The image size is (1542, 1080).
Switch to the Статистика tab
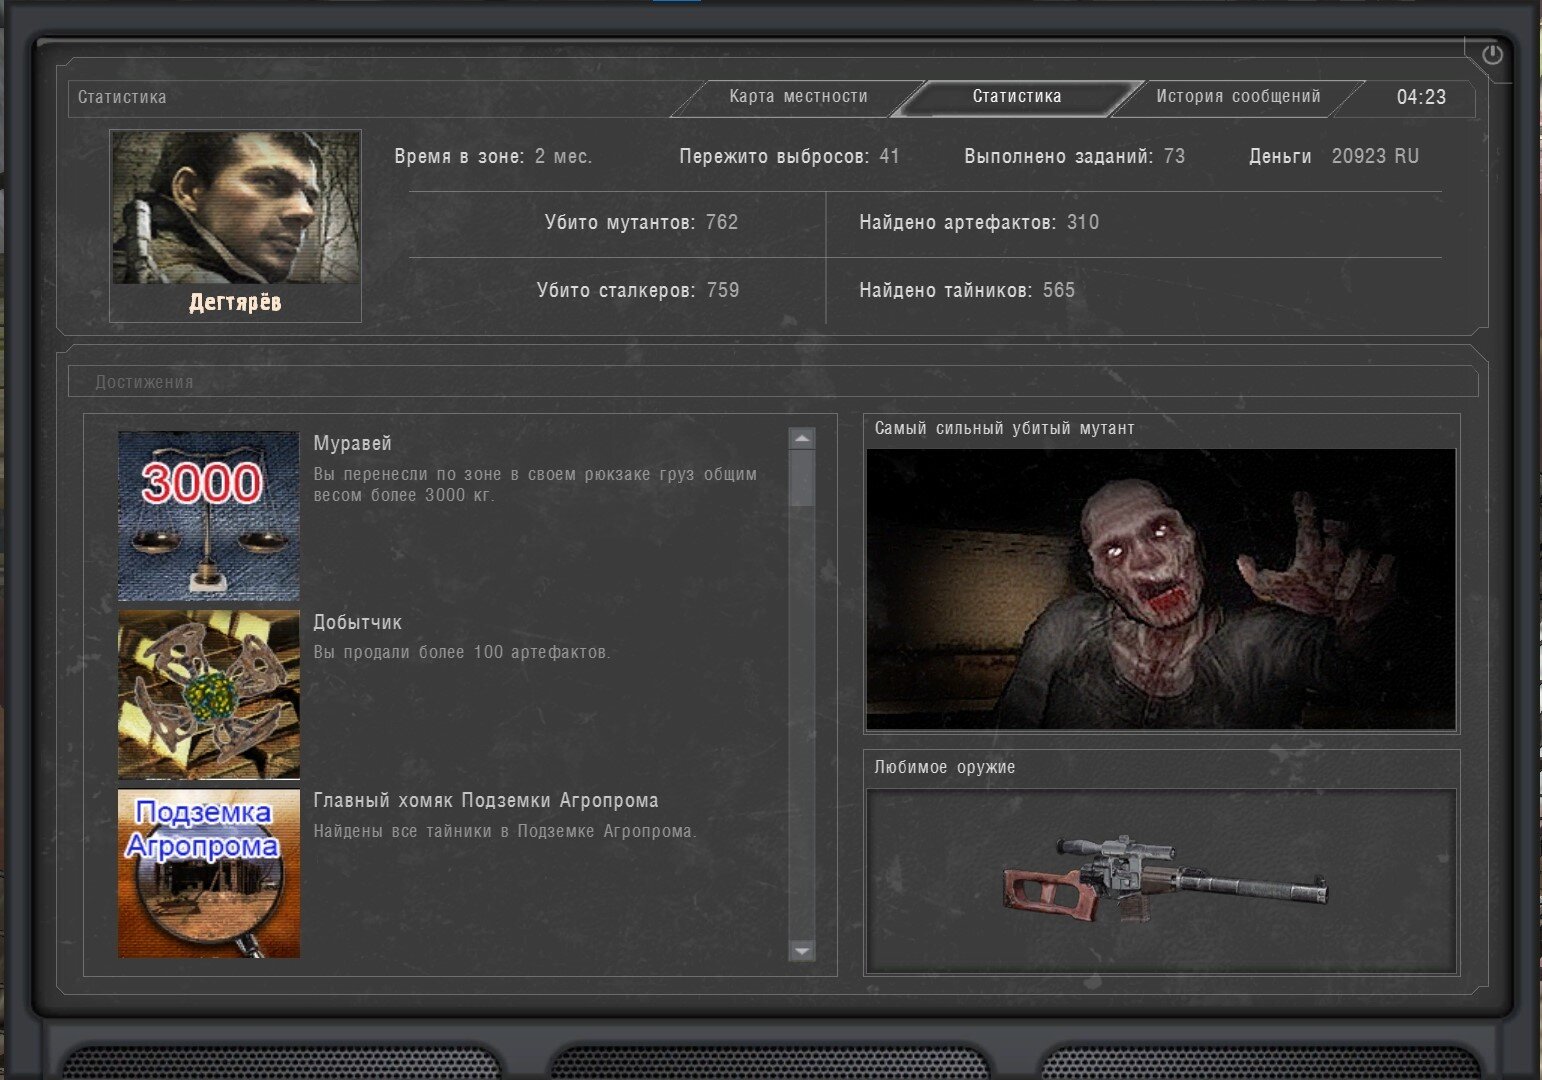(1017, 97)
